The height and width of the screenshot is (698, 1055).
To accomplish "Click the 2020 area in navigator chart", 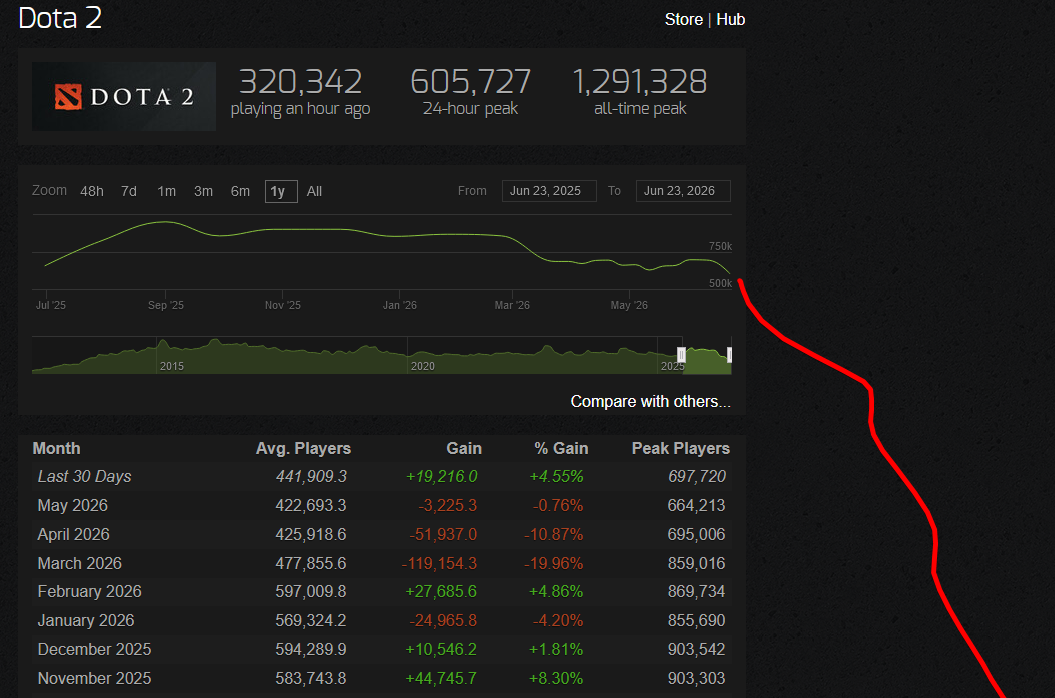I will click(423, 365).
